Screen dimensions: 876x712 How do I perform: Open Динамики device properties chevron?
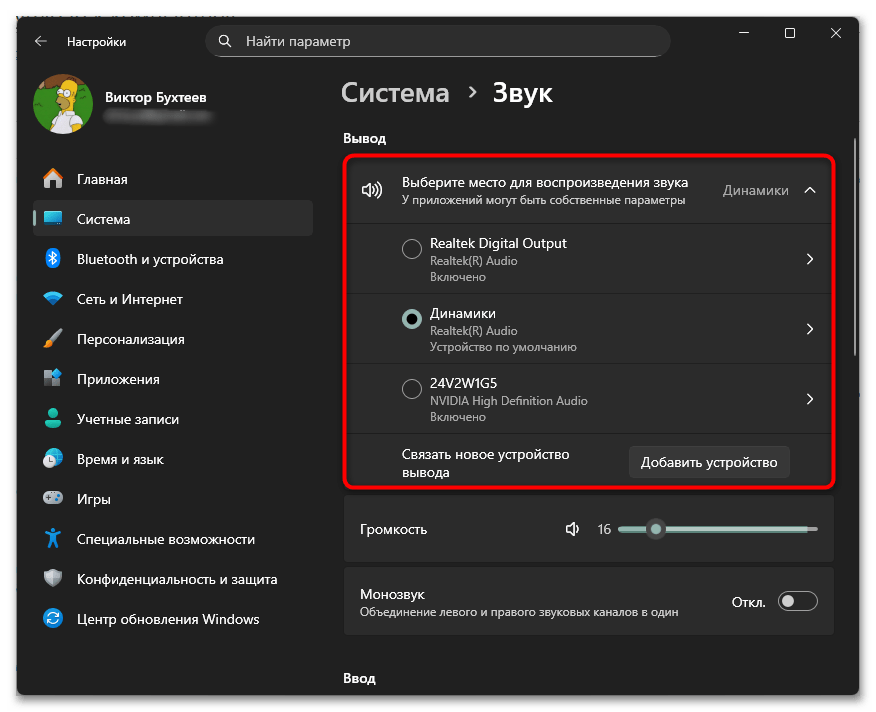point(810,329)
